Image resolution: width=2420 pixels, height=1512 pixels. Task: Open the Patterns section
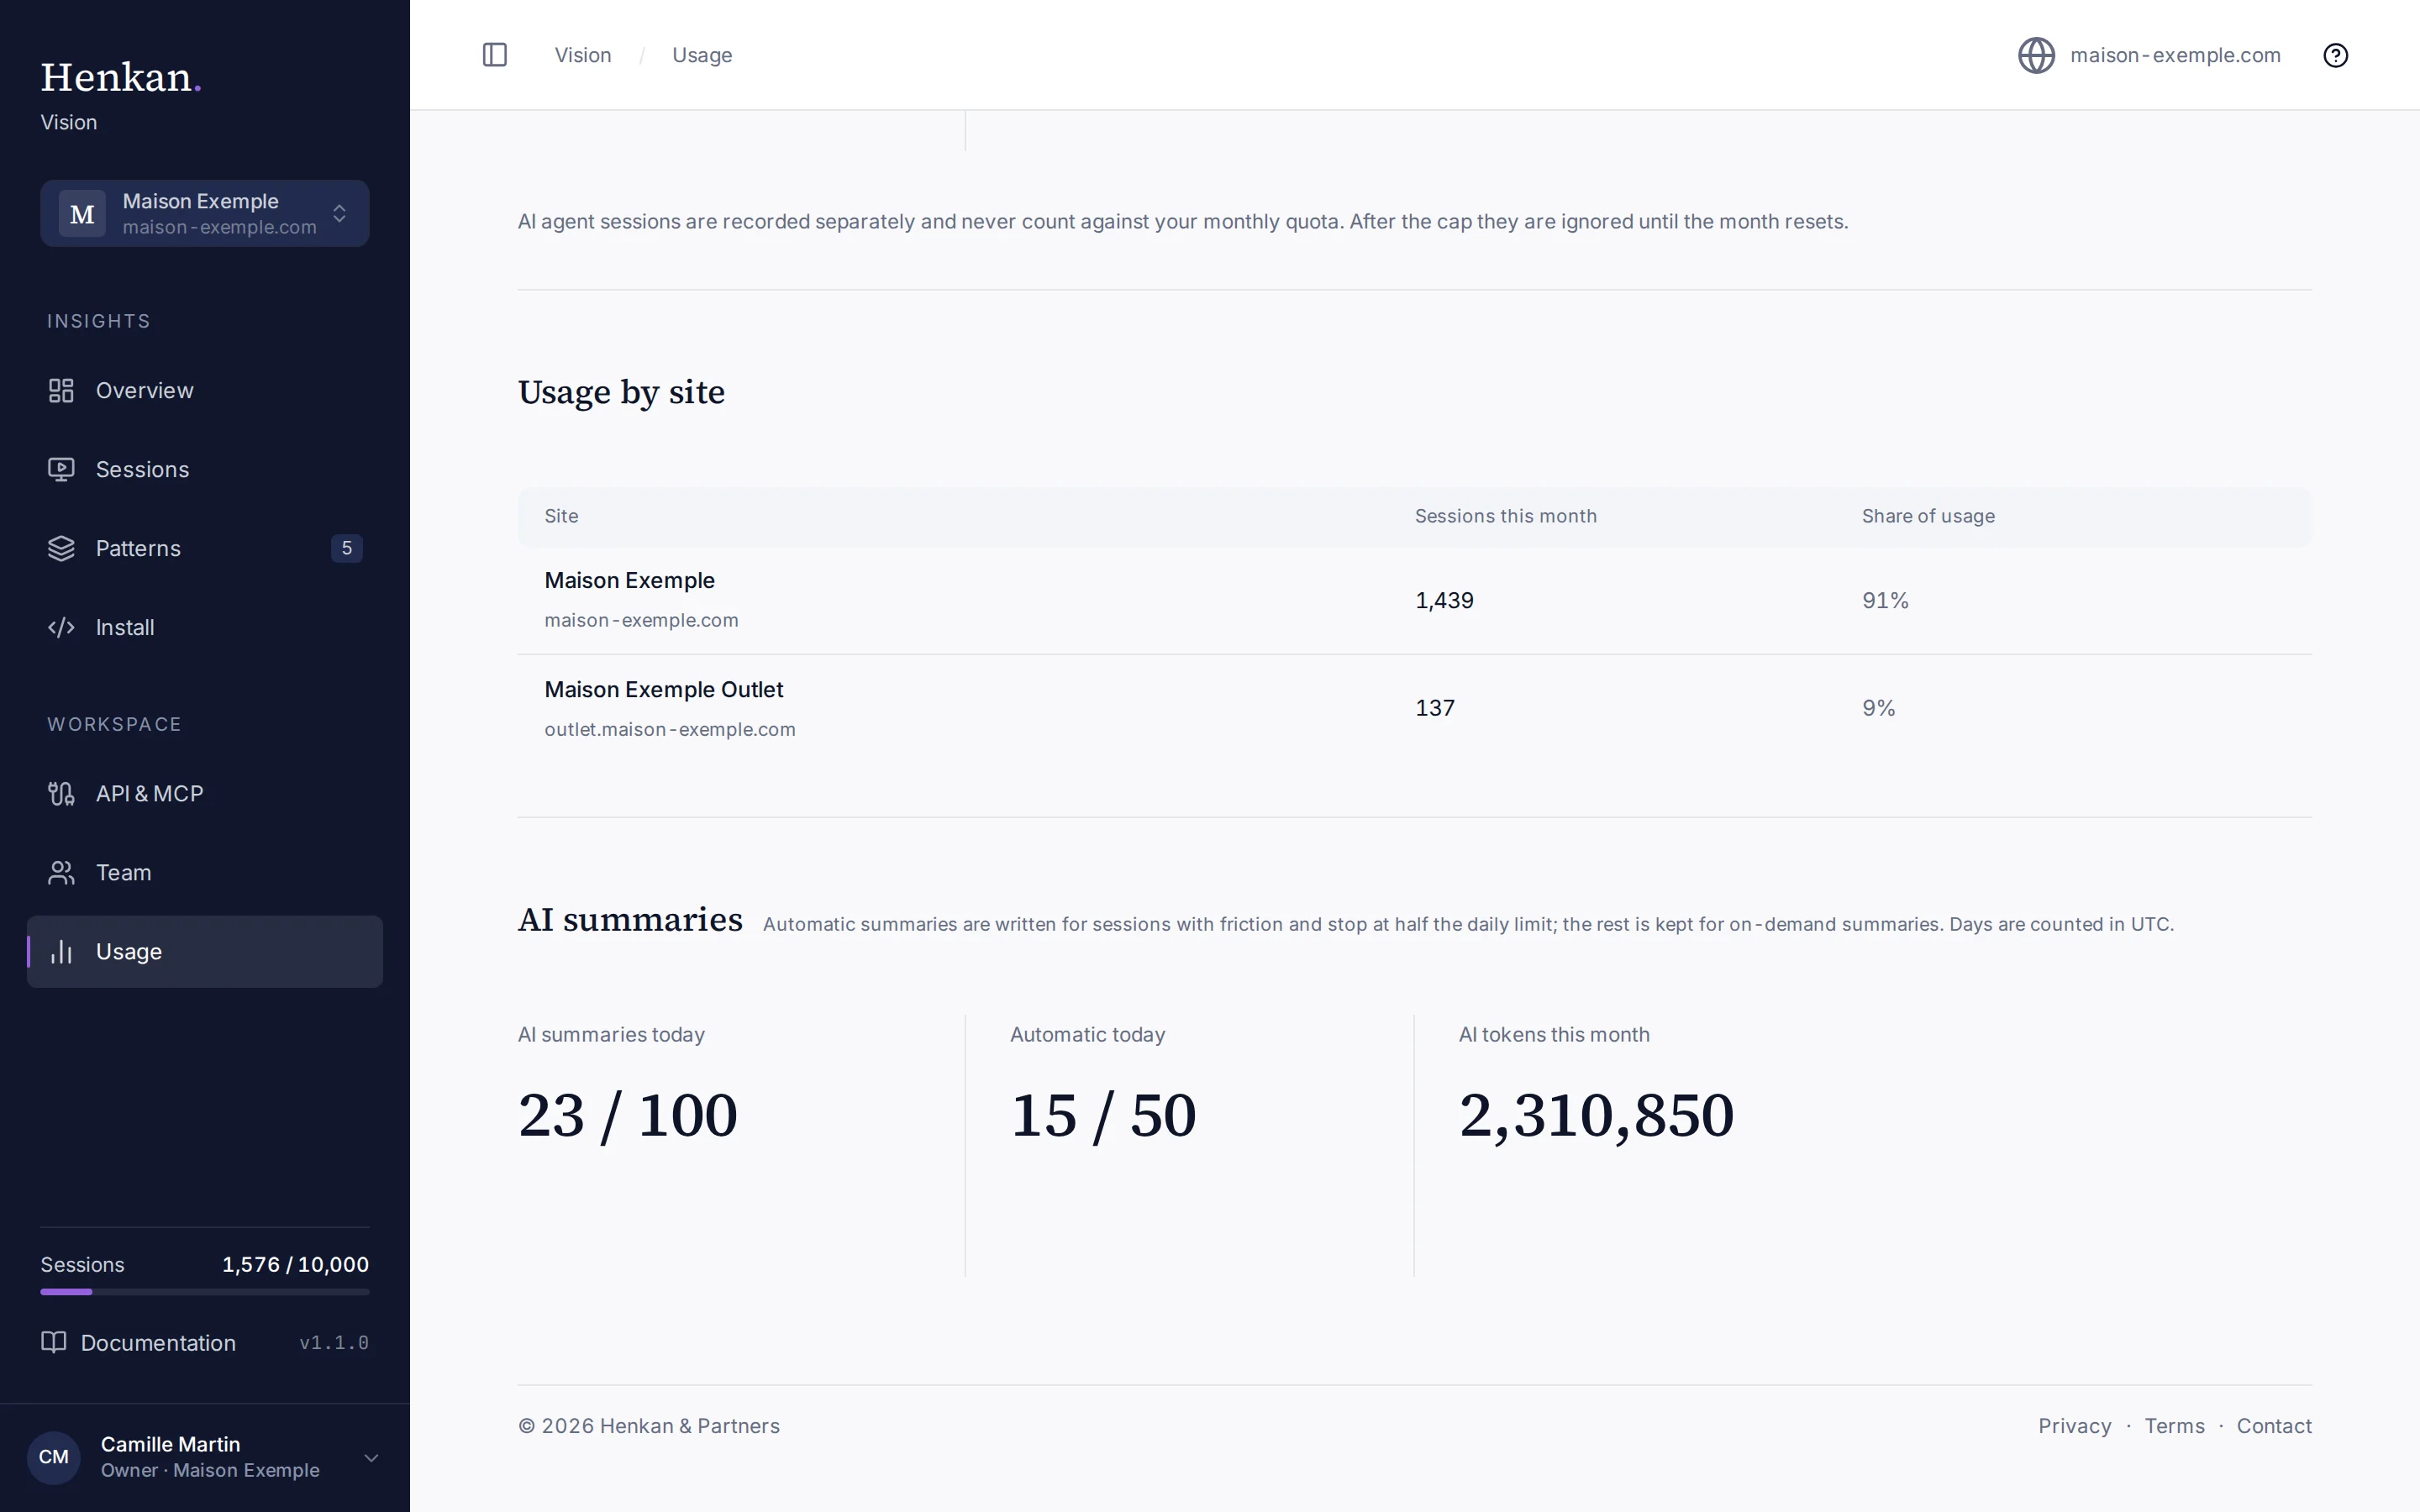click(x=205, y=548)
